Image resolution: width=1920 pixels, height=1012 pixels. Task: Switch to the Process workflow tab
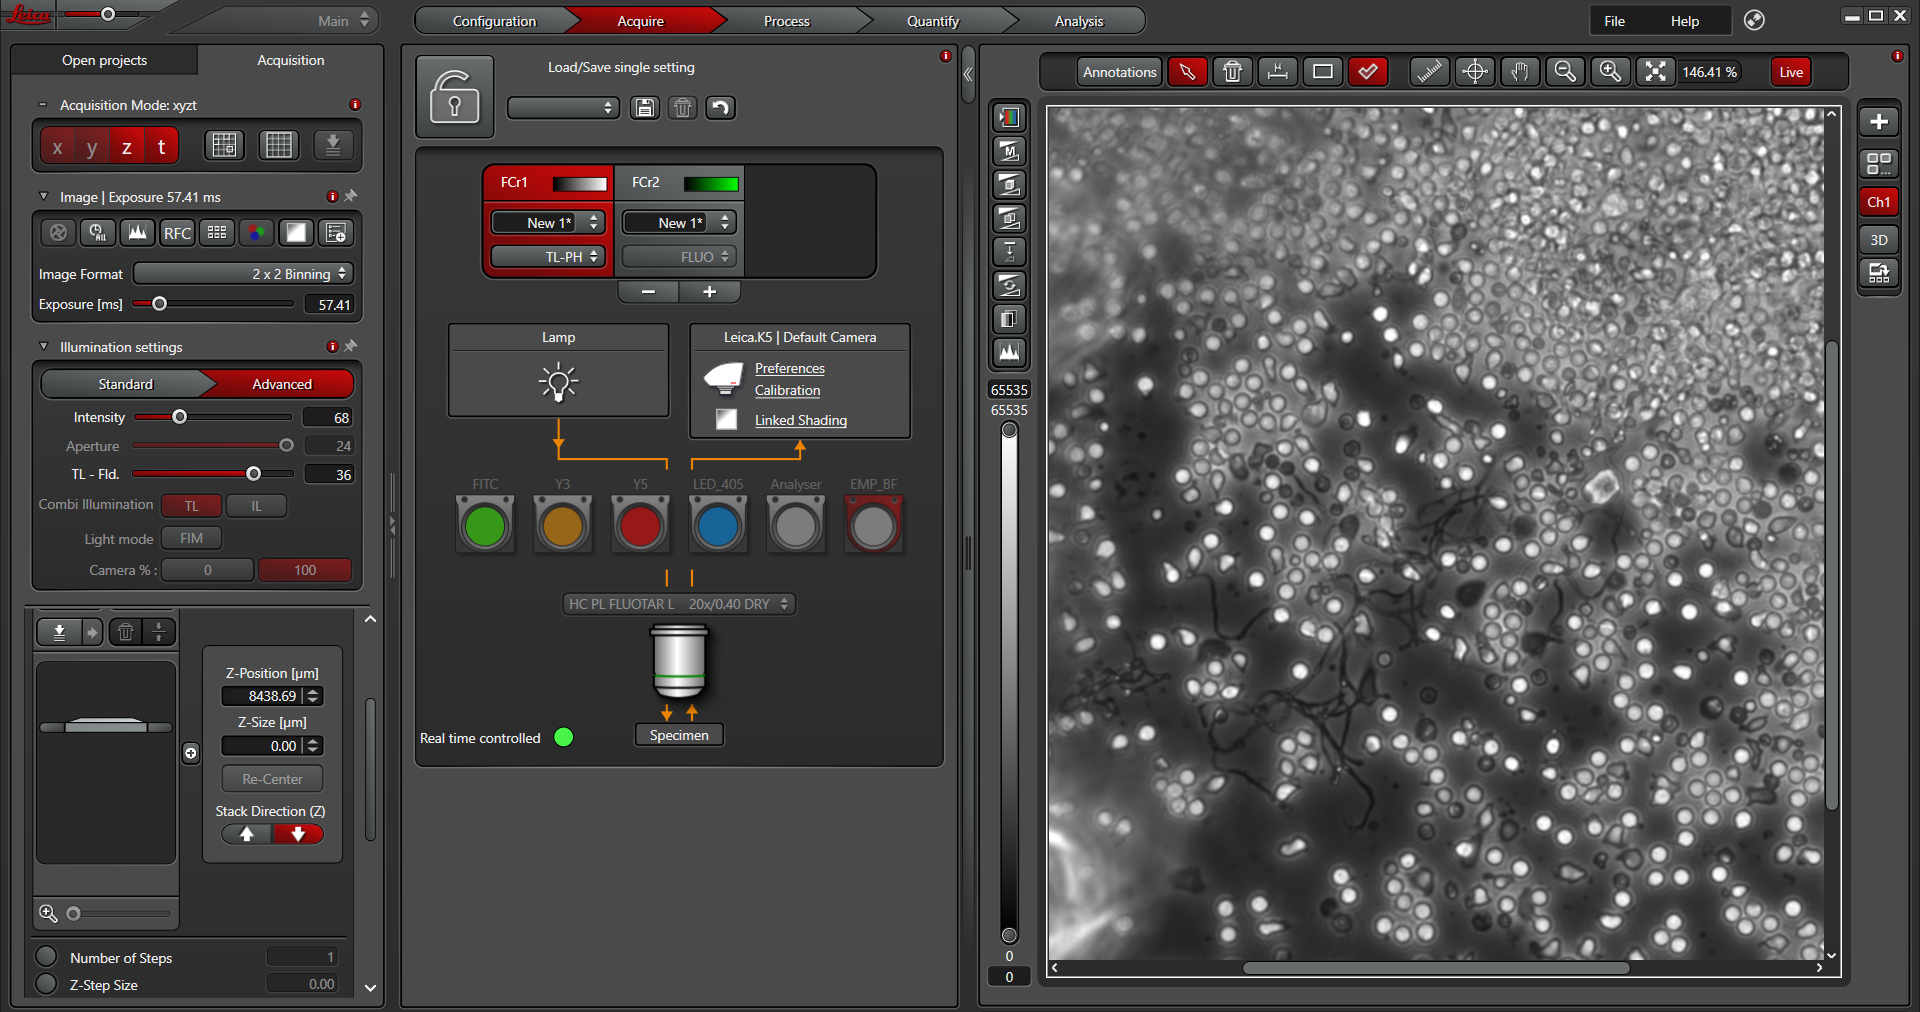(x=786, y=21)
